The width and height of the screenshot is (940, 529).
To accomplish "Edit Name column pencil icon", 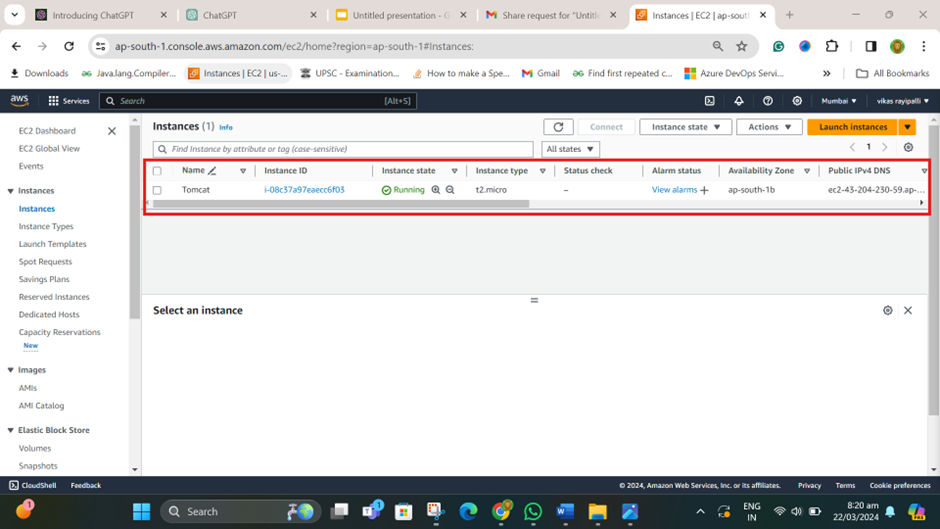I will [212, 171].
